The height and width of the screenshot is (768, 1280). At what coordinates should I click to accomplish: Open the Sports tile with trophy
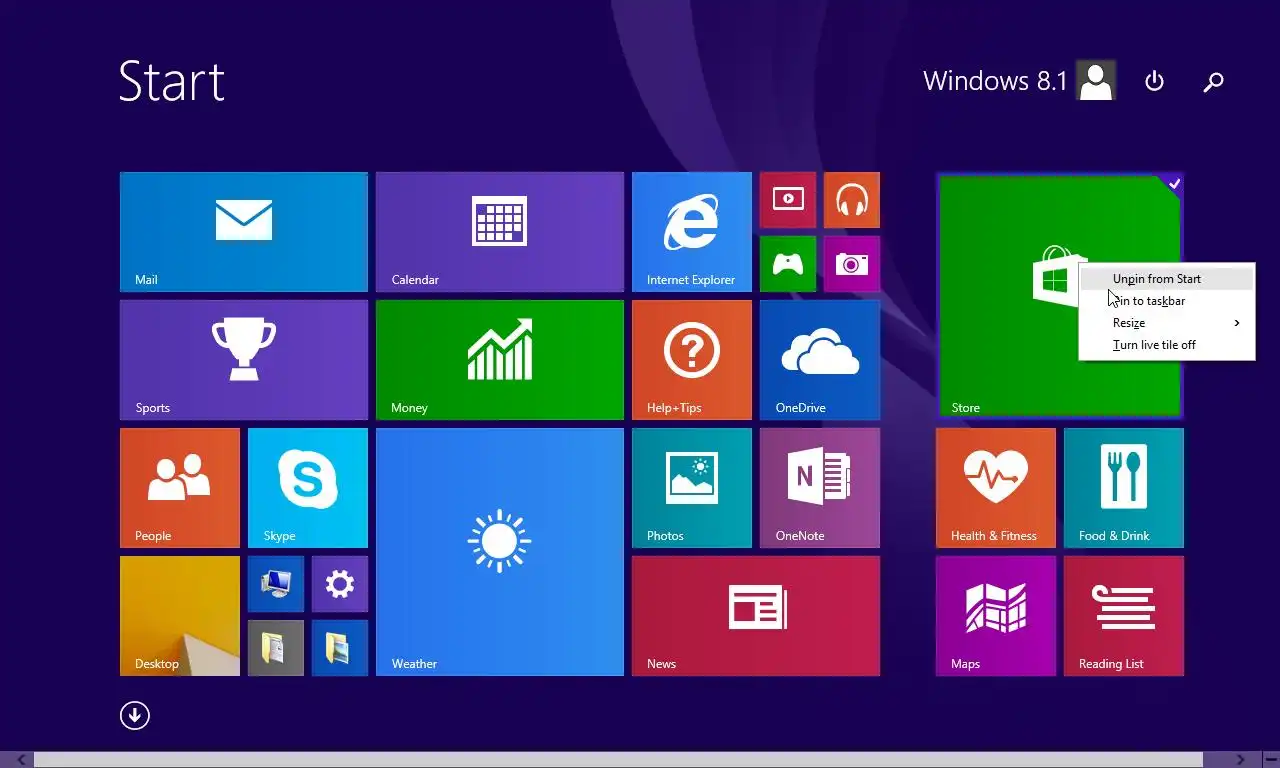(x=244, y=360)
